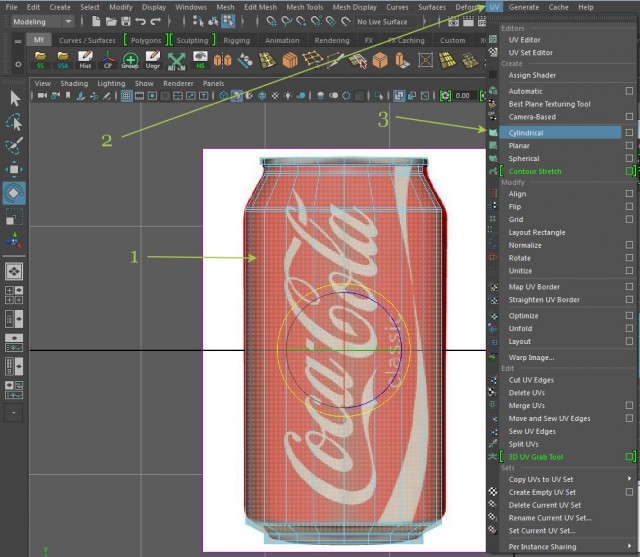Open Cylindrical mapping option box
The height and width of the screenshot is (557, 640).
(629, 133)
